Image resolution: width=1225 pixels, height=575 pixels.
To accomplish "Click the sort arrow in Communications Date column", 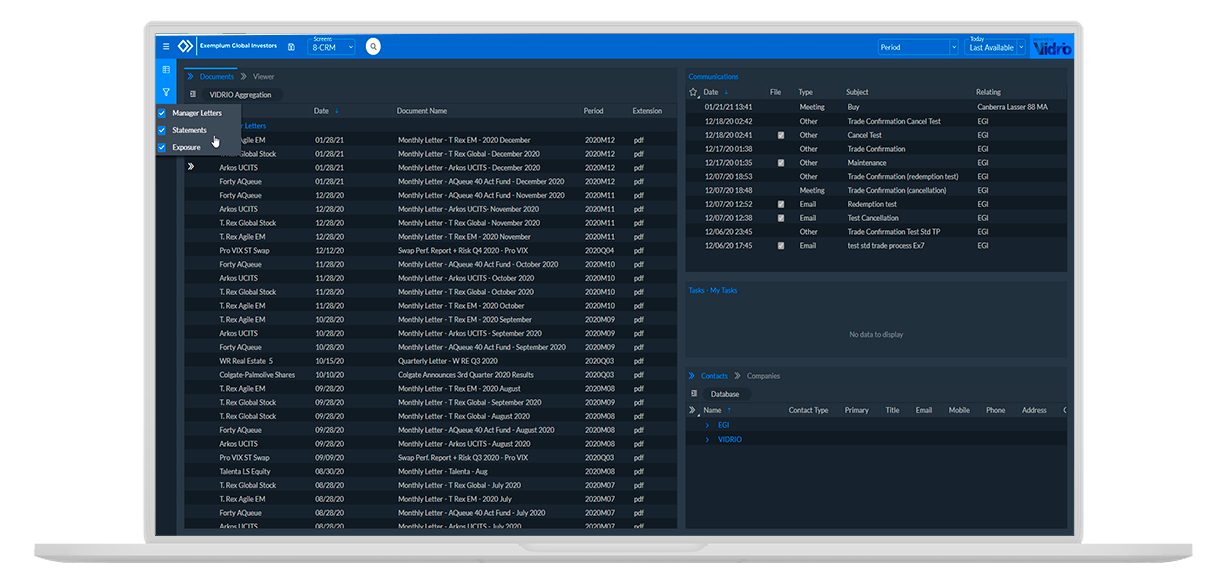I will coord(727,92).
